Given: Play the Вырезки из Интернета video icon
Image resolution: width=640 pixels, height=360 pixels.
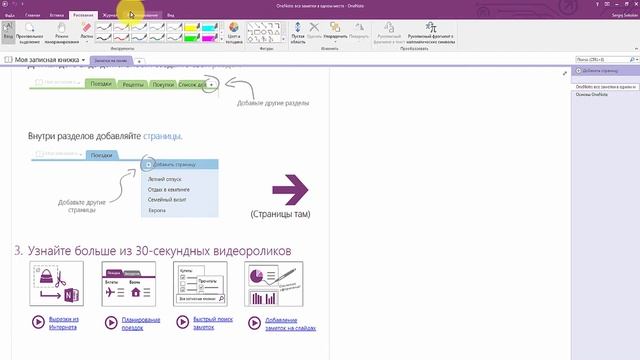Looking at the screenshot, I should pyautogui.click(x=38, y=322).
